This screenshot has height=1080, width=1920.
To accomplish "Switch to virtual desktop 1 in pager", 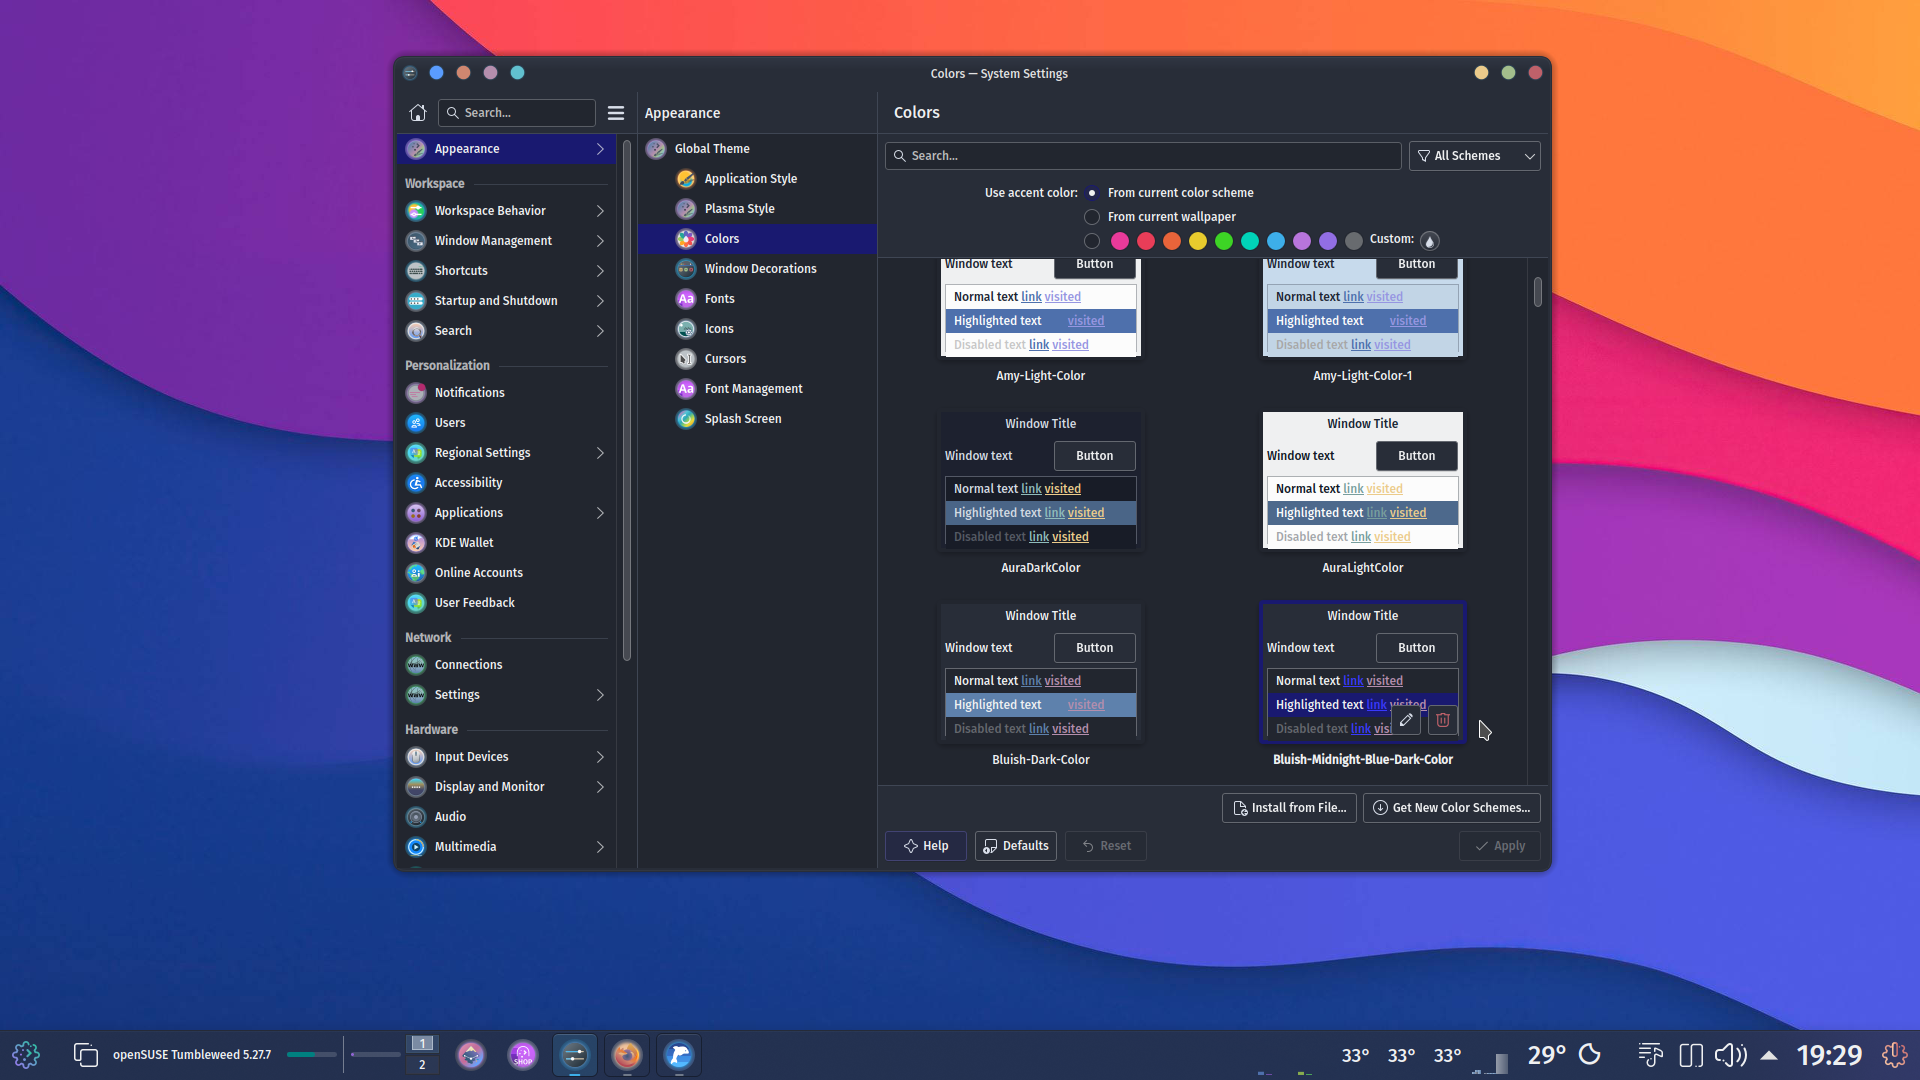I will [x=422, y=1044].
